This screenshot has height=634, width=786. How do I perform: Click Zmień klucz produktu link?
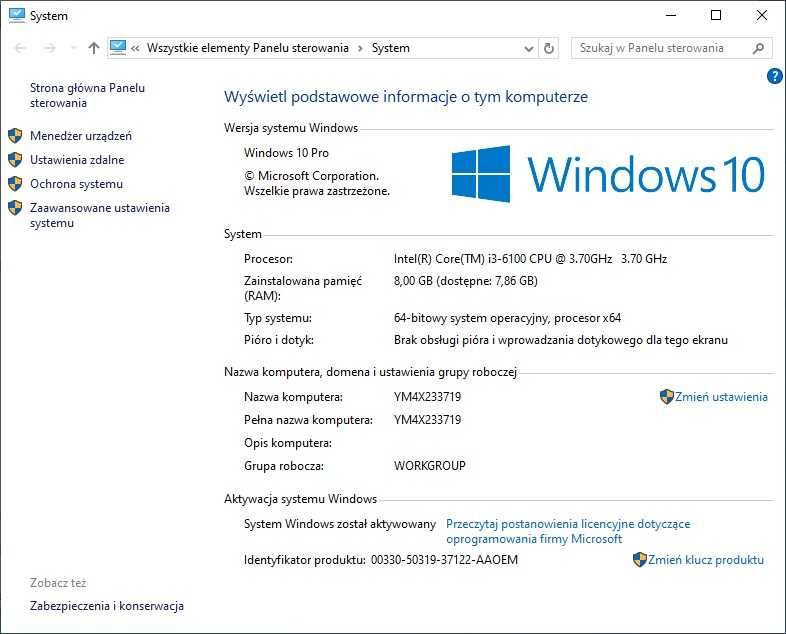[x=706, y=560]
